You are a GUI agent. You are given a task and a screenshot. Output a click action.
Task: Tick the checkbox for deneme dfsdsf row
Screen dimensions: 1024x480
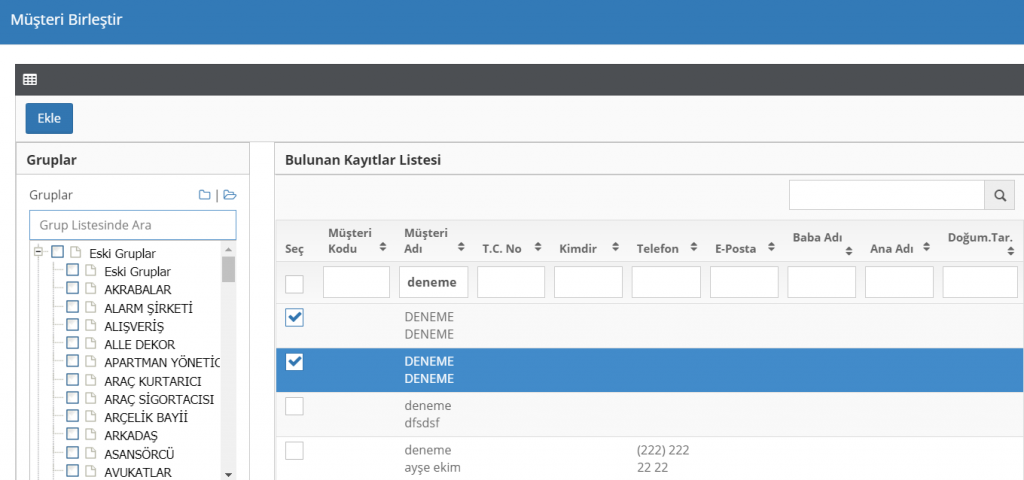294,406
